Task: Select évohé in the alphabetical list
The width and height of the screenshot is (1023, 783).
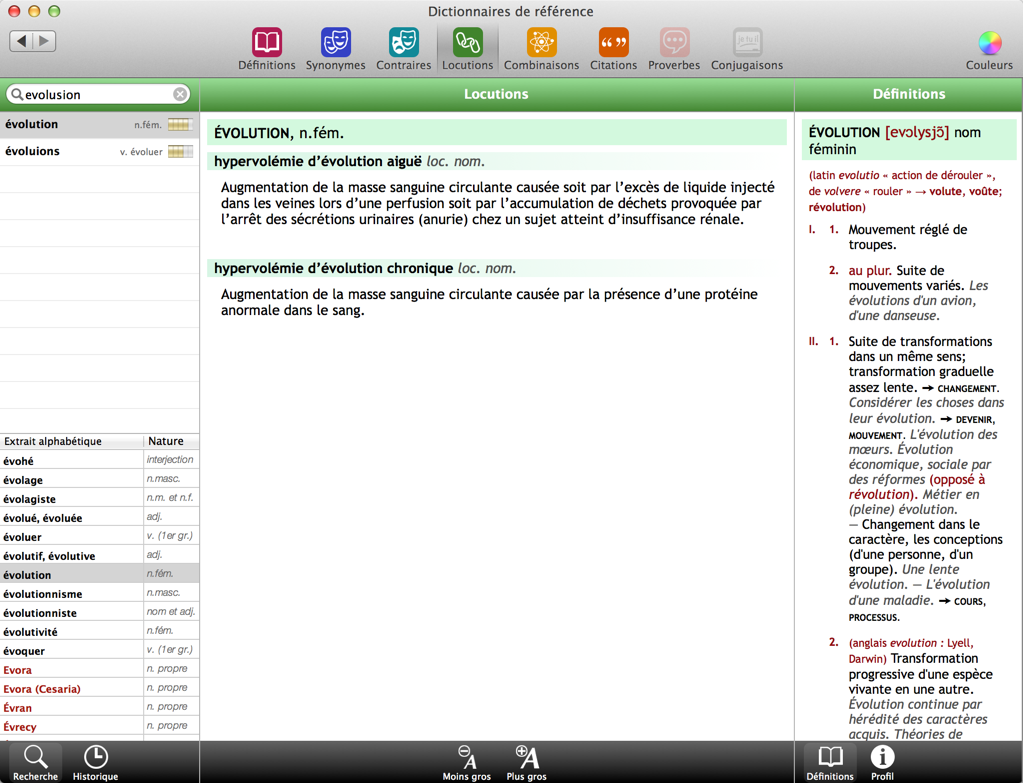Action: [x=99, y=461]
